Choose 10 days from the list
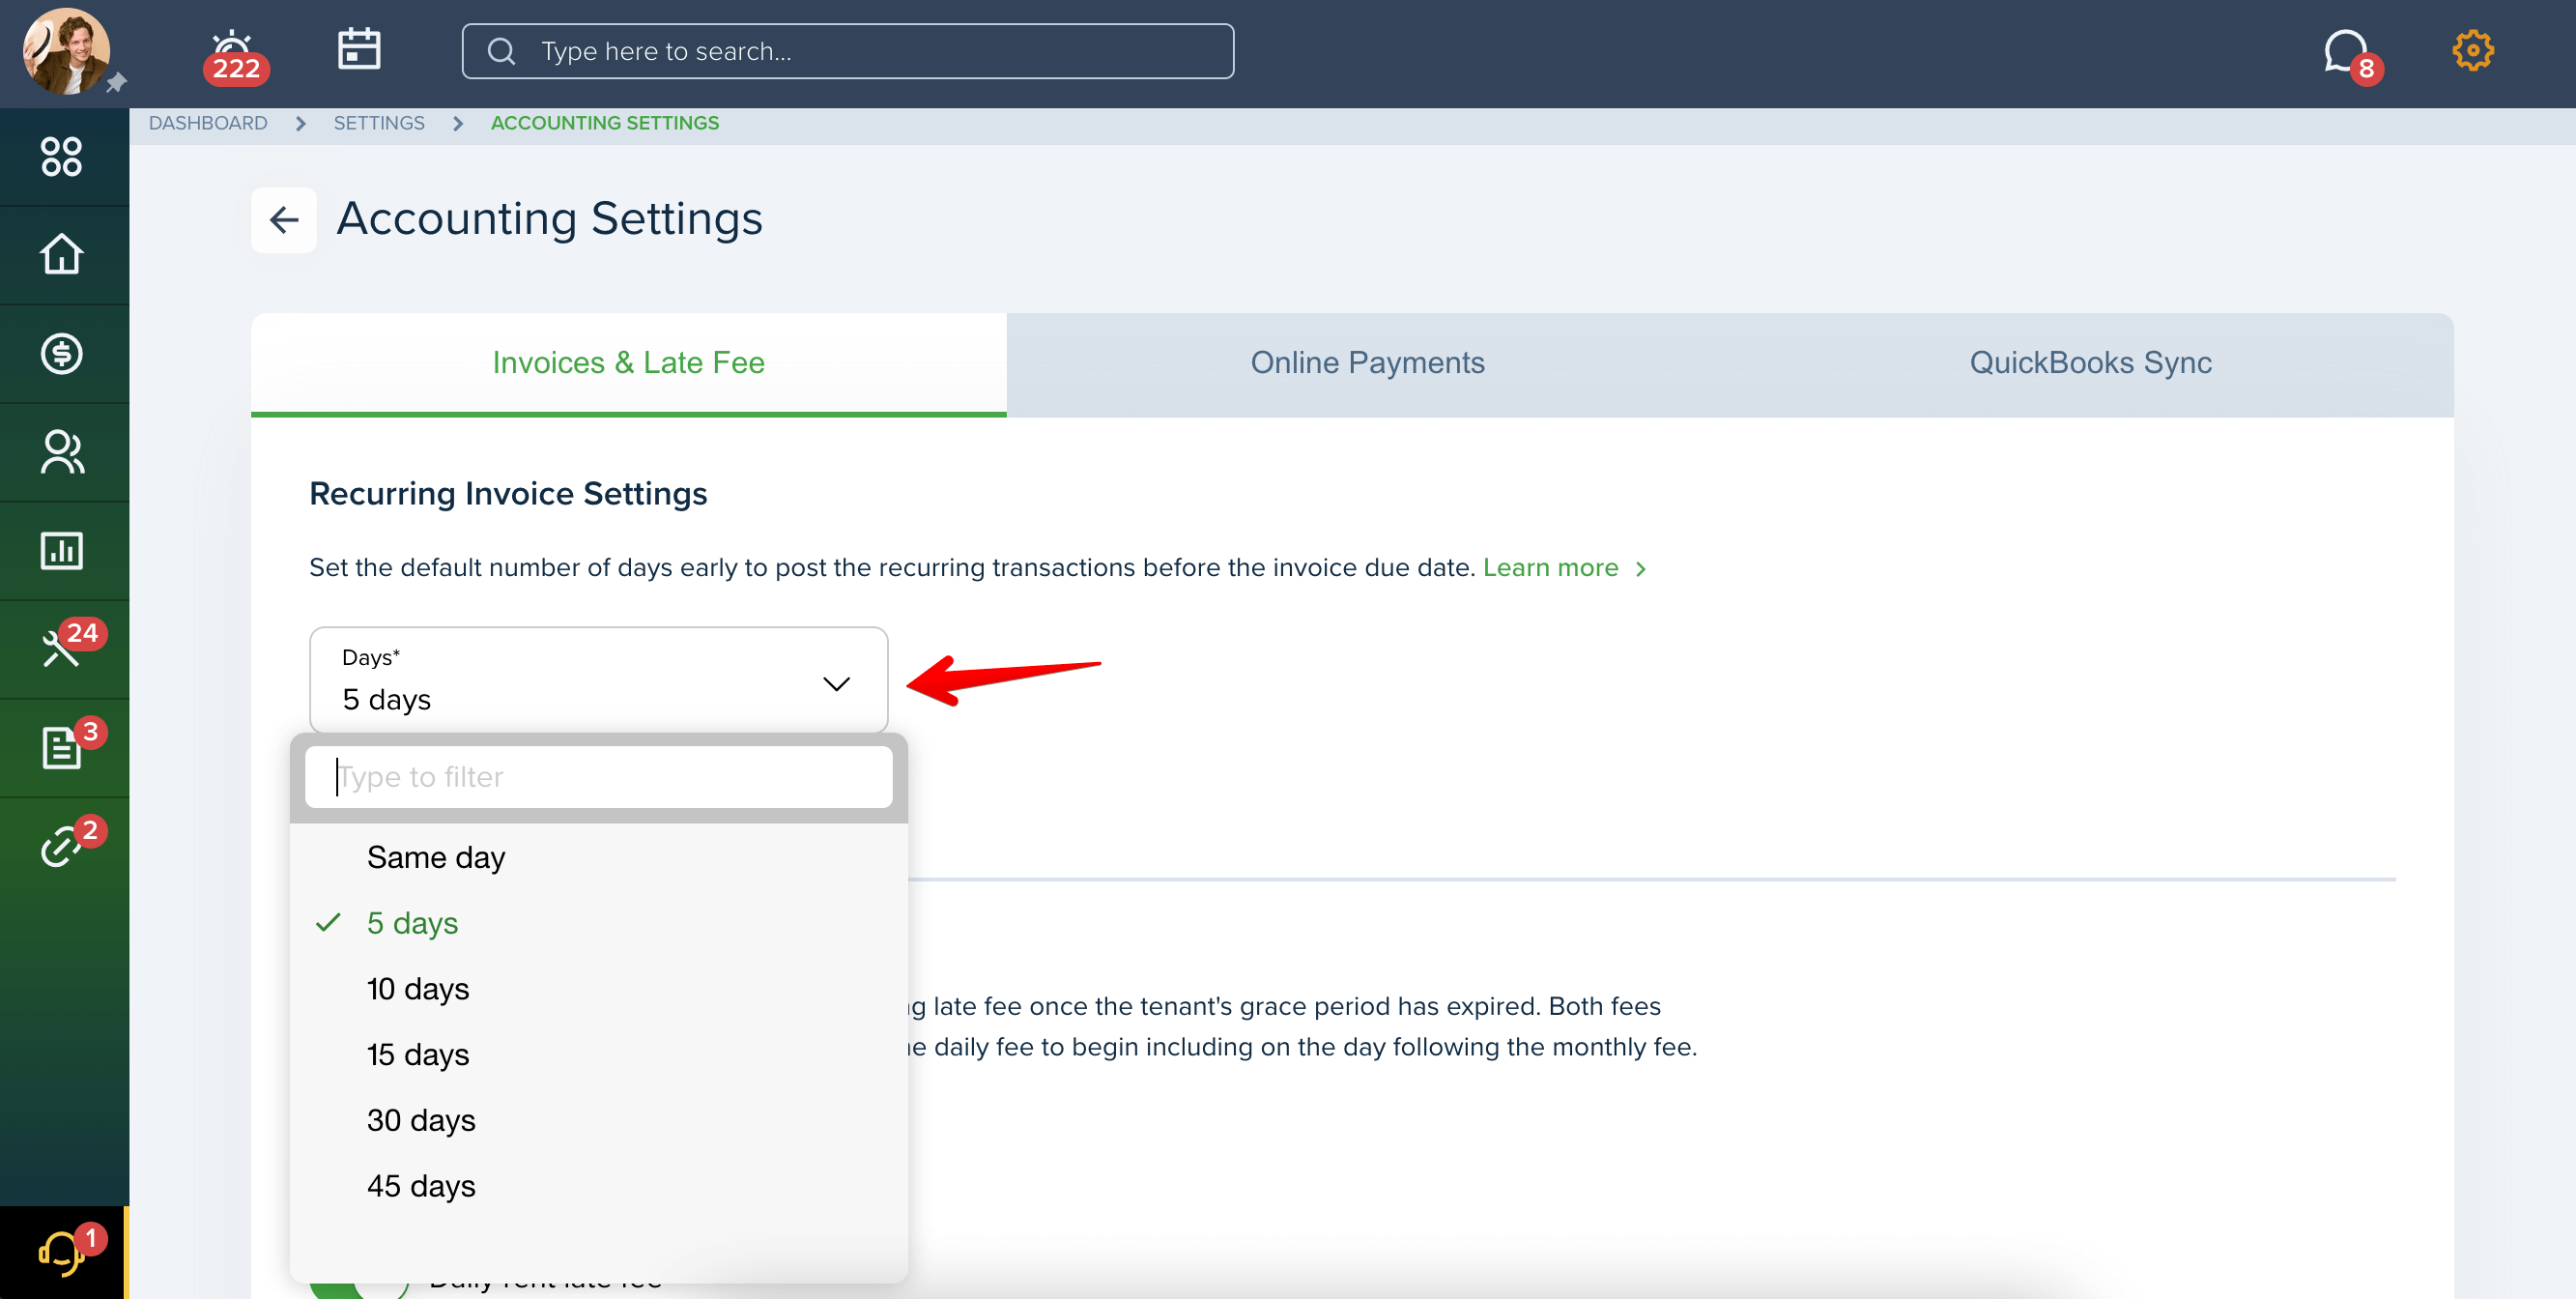Viewport: 2576px width, 1299px height. click(x=599, y=989)
